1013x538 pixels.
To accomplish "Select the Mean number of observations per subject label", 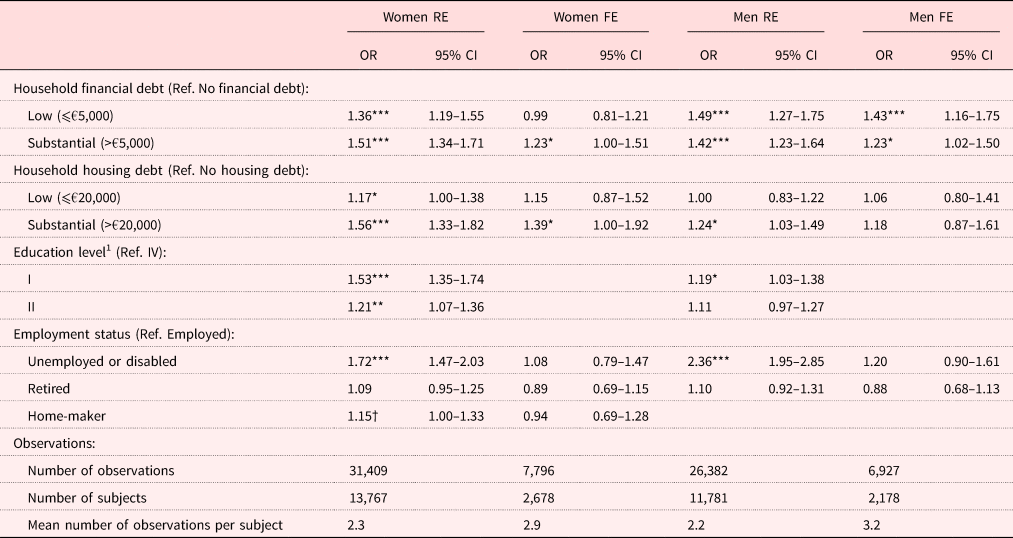I will click(x=155, y=524).
